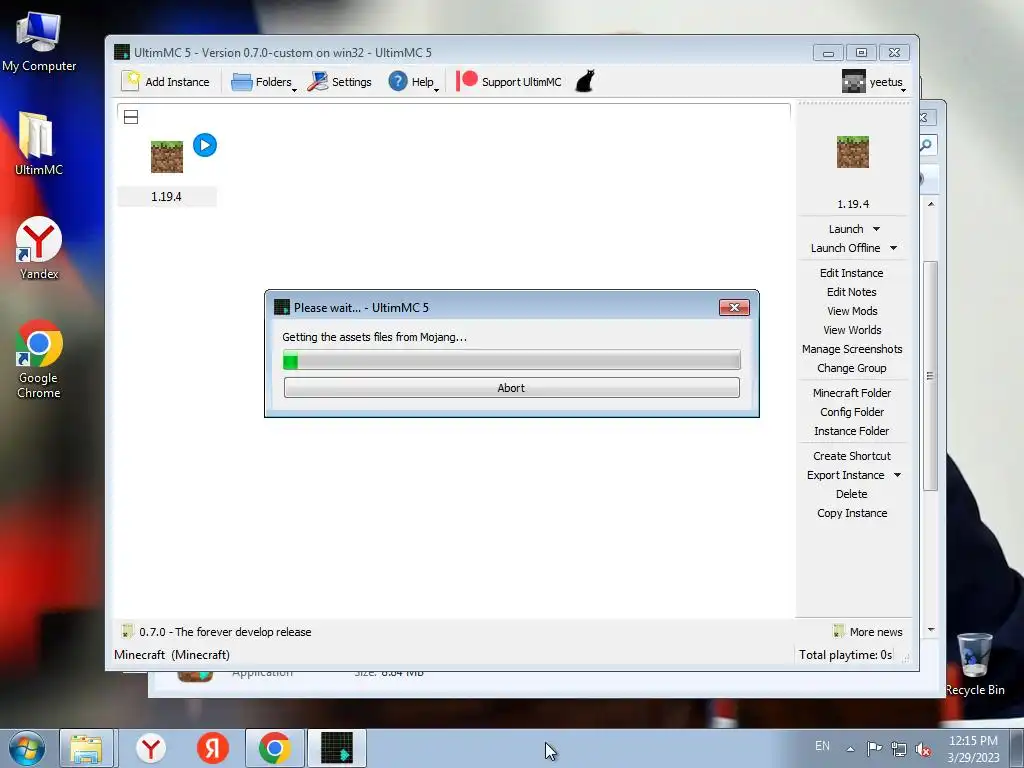The width and height of the screenshot is (1024, 768).
Task: Click the assets download progress bar
Action: 511,360
